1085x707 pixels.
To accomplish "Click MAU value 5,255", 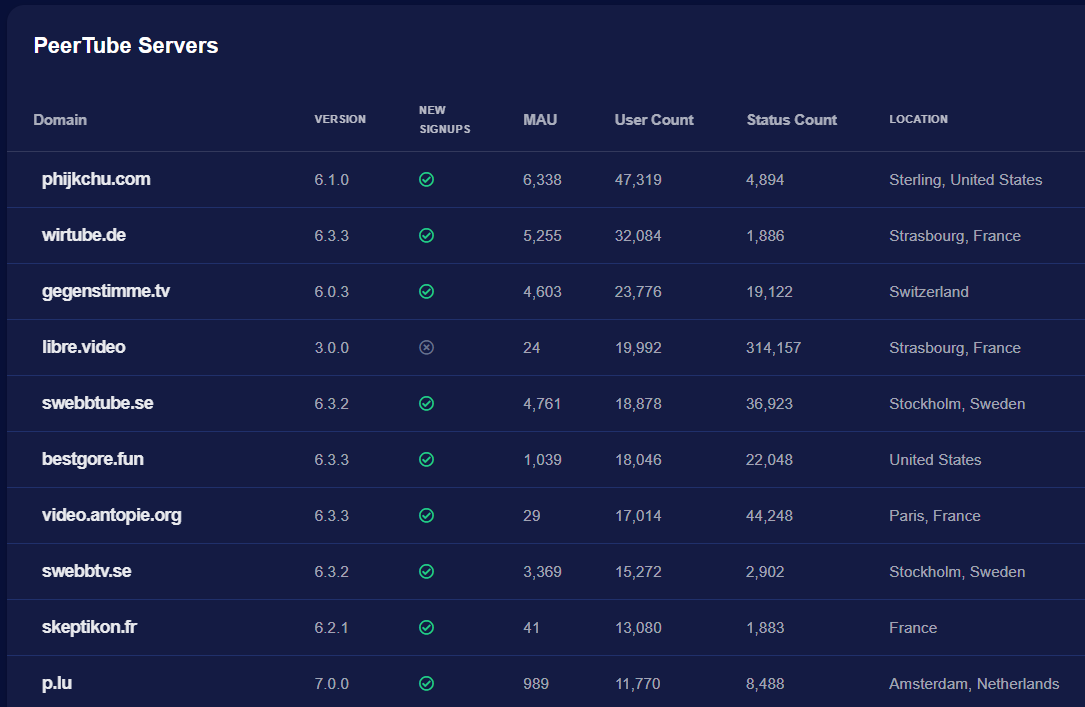I will [542, 236].
